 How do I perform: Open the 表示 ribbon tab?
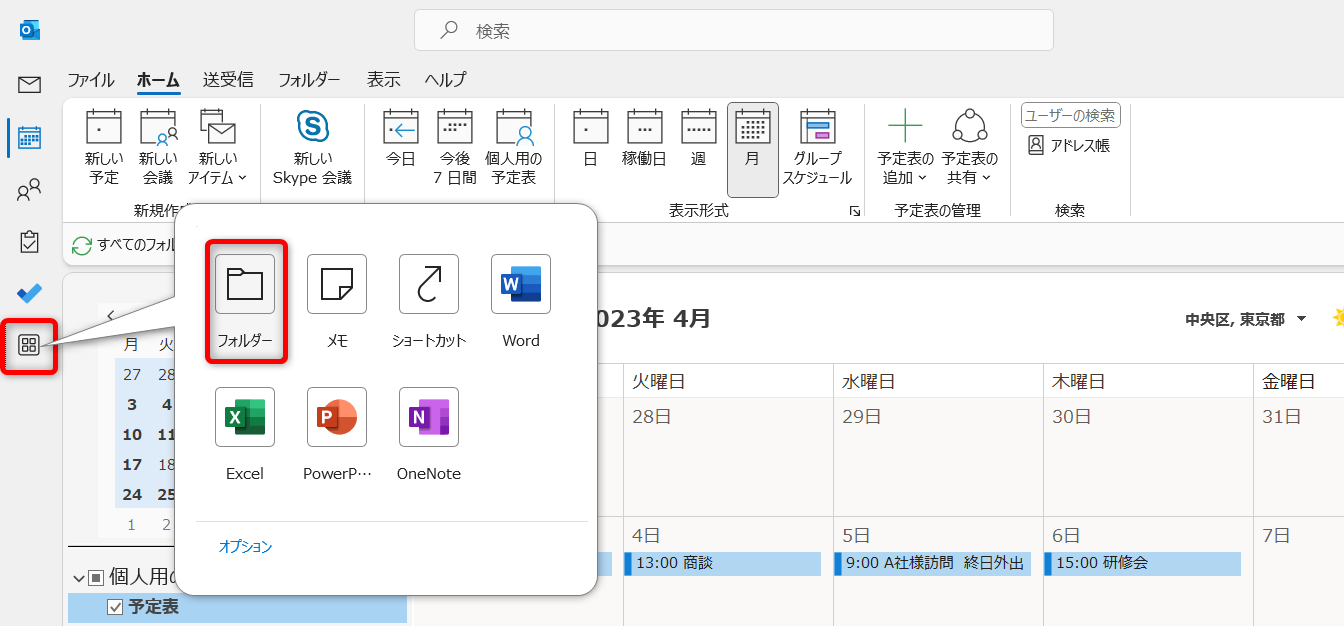click(383, 80)
